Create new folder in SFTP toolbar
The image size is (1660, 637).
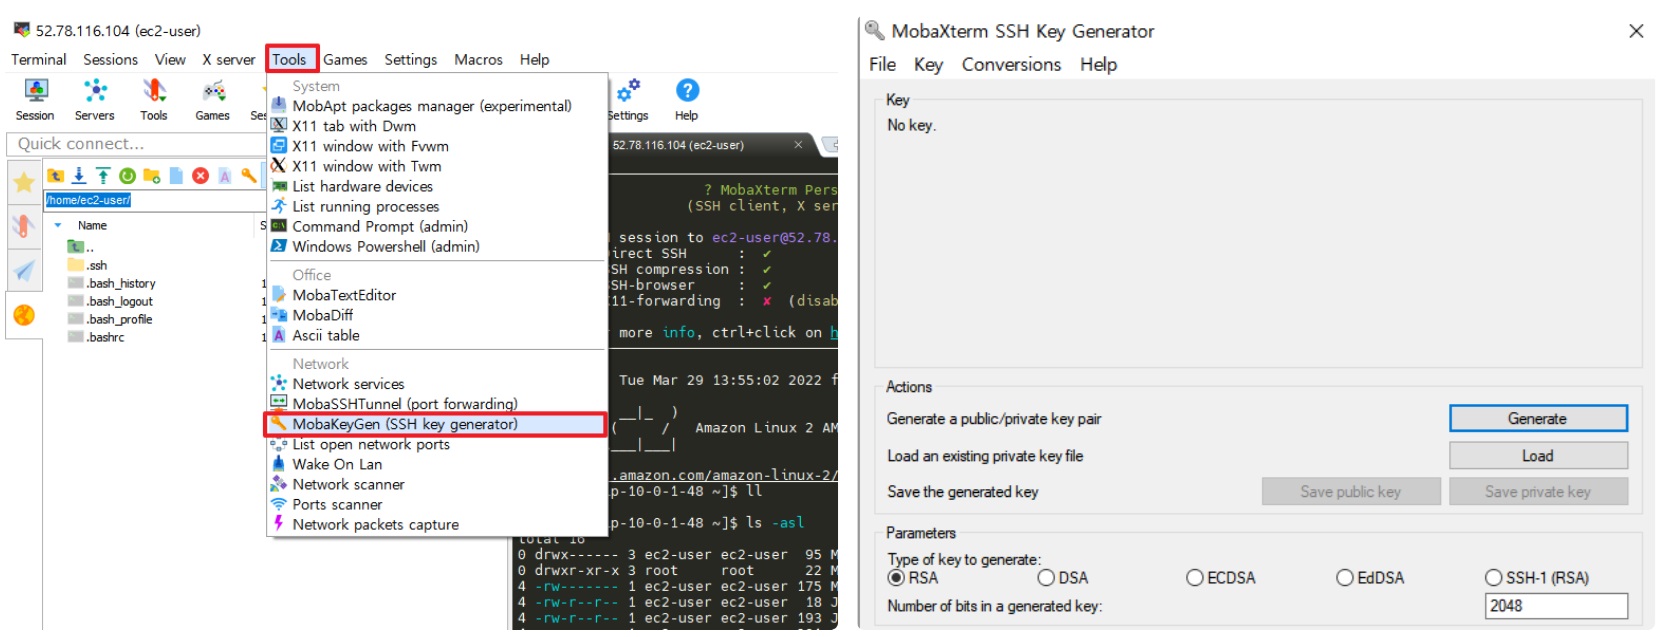click(x=152, y=176)
